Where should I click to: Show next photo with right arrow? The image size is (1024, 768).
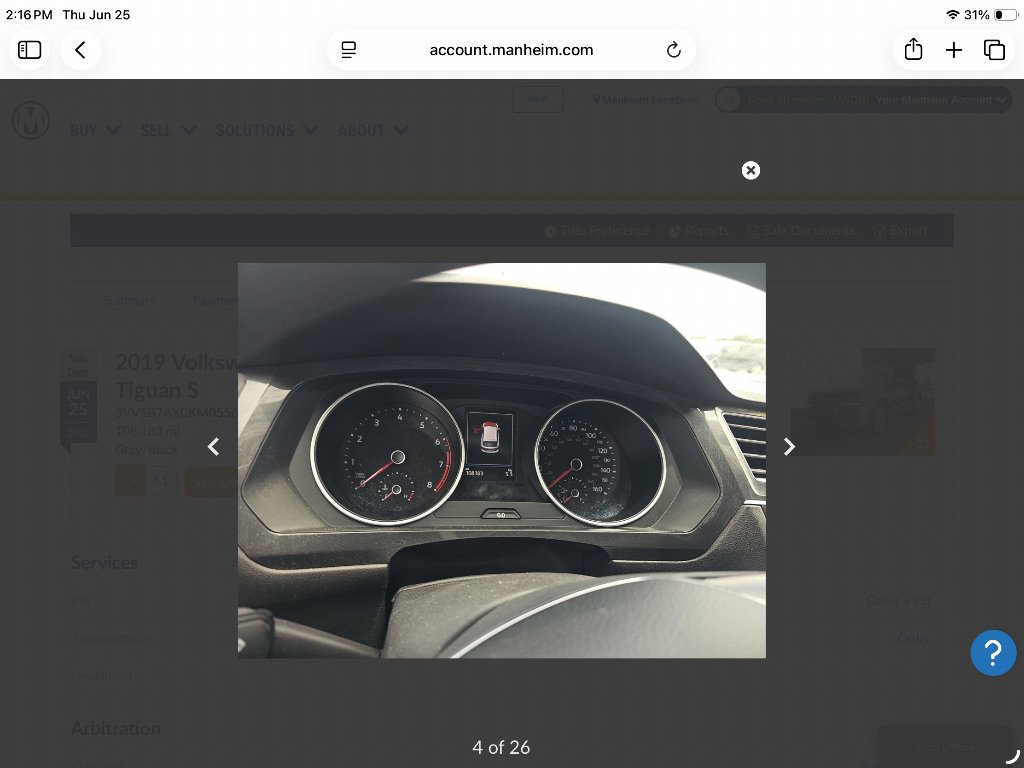tap(789, 447)
